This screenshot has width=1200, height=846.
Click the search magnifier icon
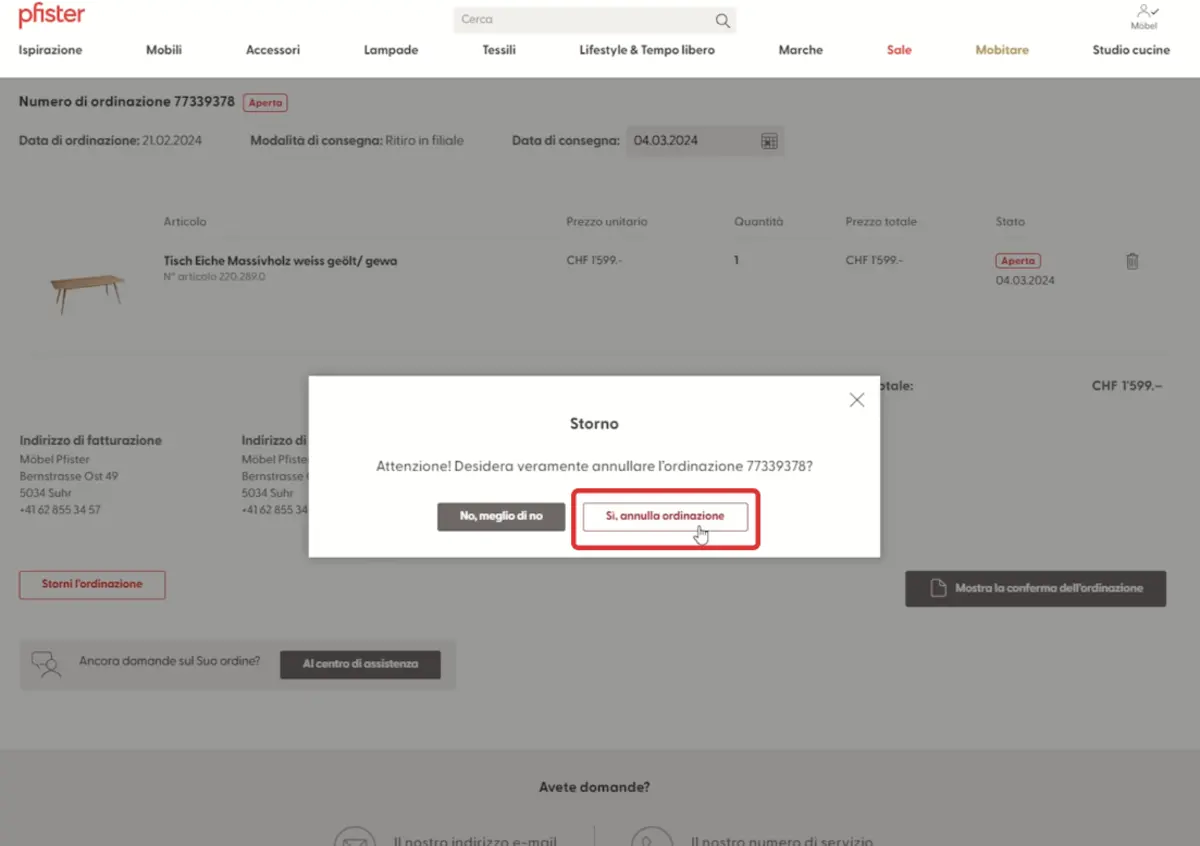pyautogui.click(x=722, y=20)
